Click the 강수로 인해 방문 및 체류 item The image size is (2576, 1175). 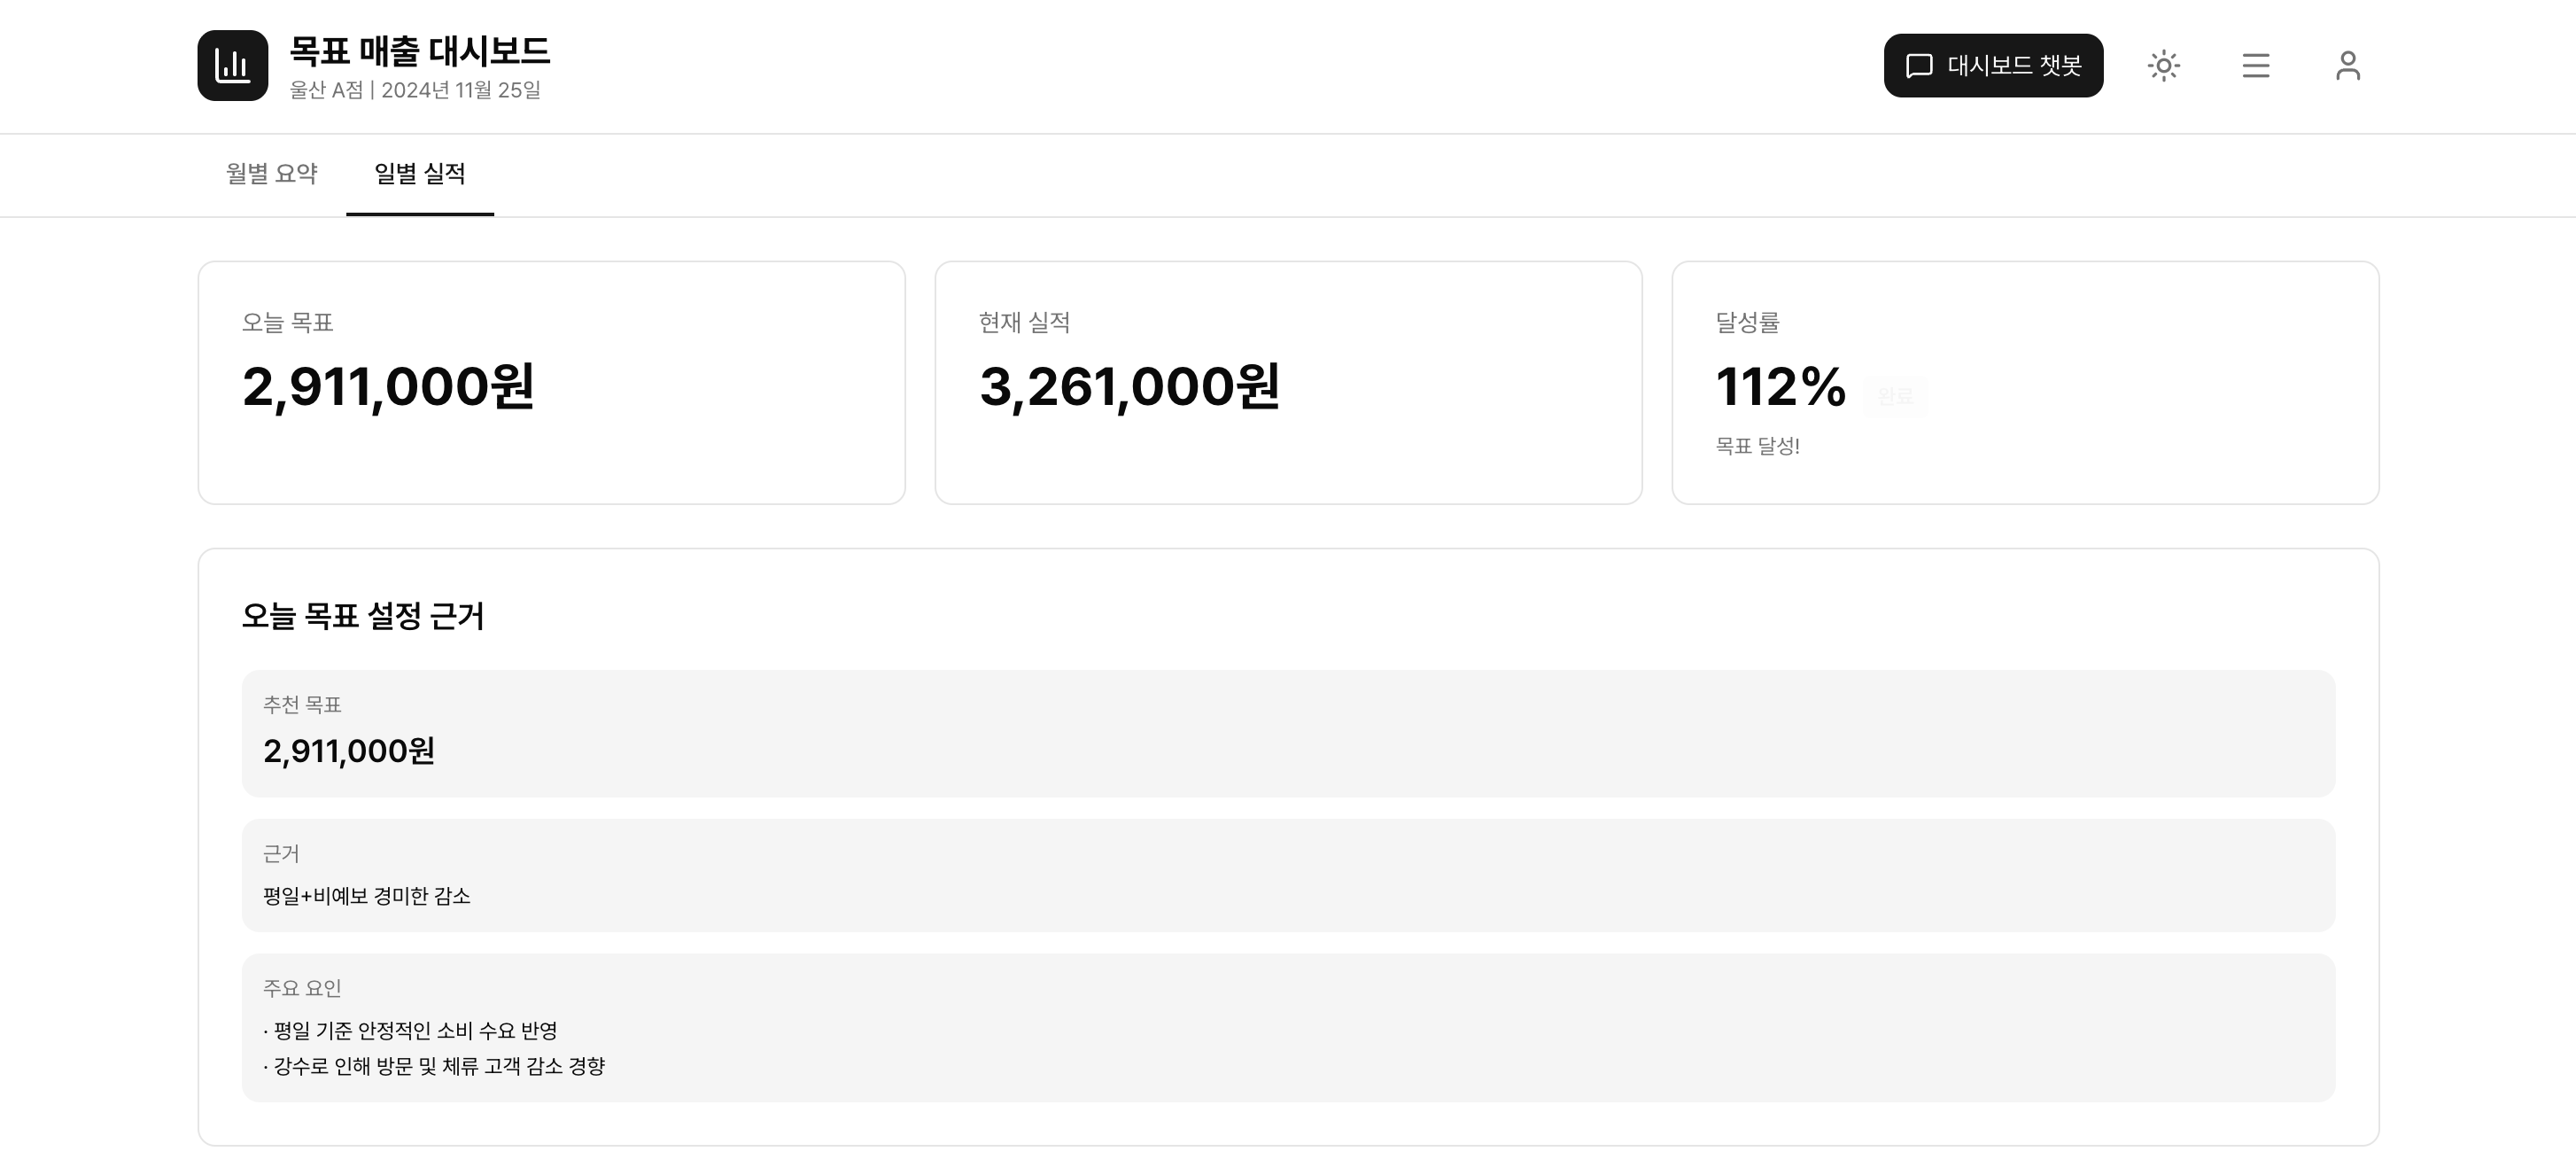(x=438, y=1067)
